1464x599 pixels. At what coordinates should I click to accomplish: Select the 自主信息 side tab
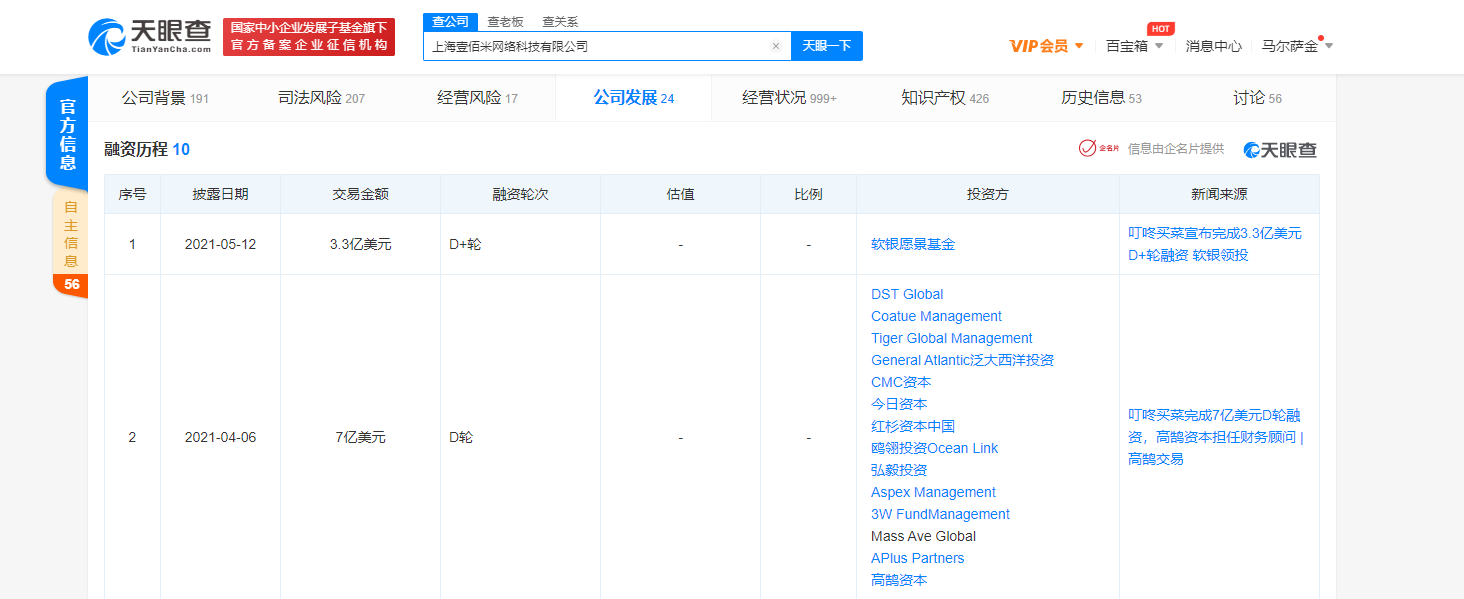[x=70, y=233]
